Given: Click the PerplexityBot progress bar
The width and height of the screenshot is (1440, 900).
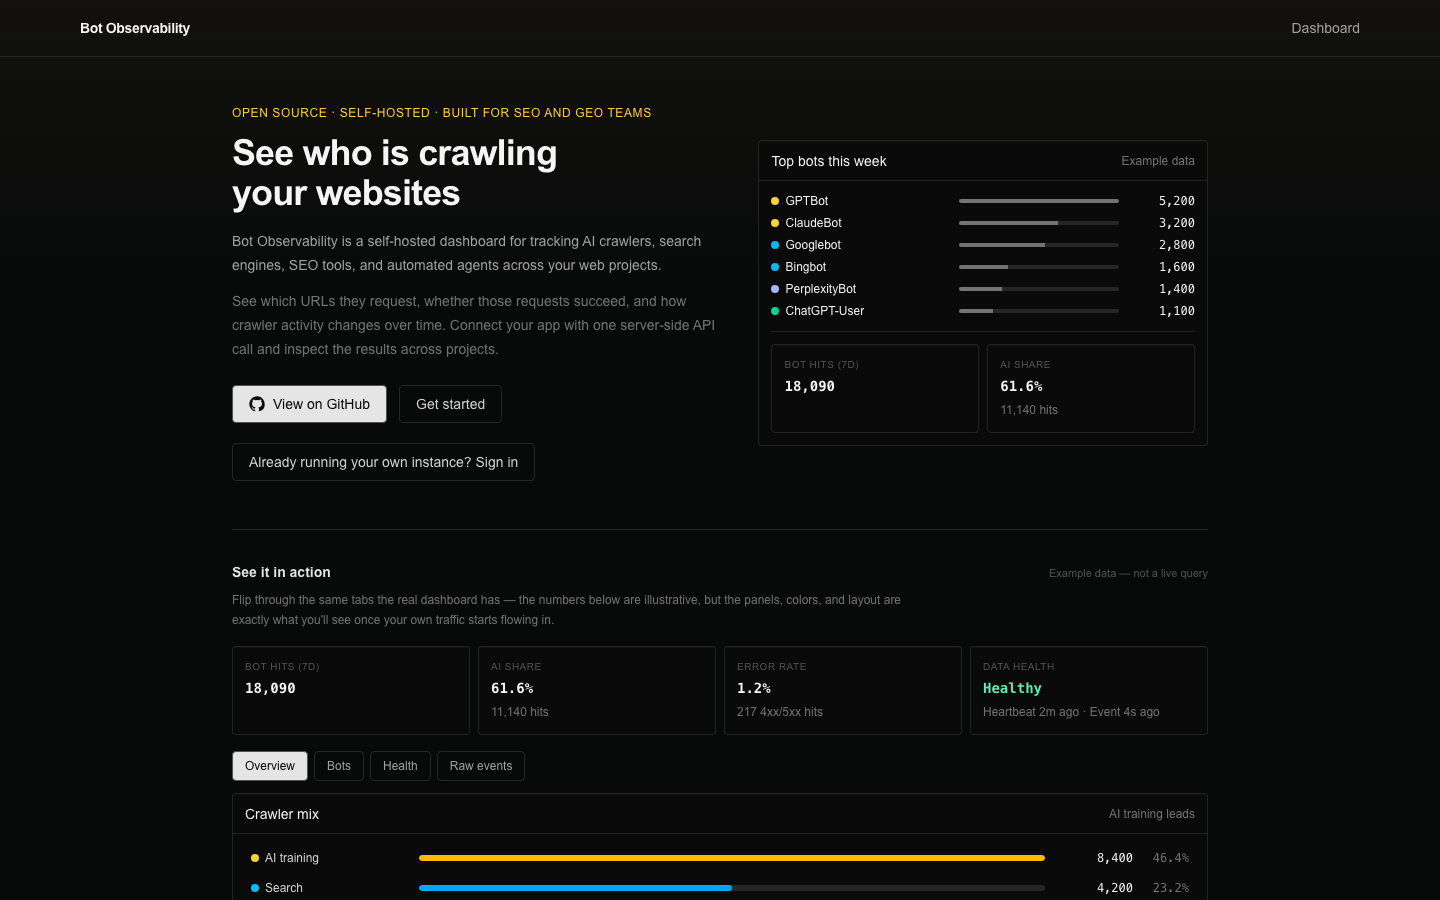Looking at the screenshot, I should [1039, 289].
